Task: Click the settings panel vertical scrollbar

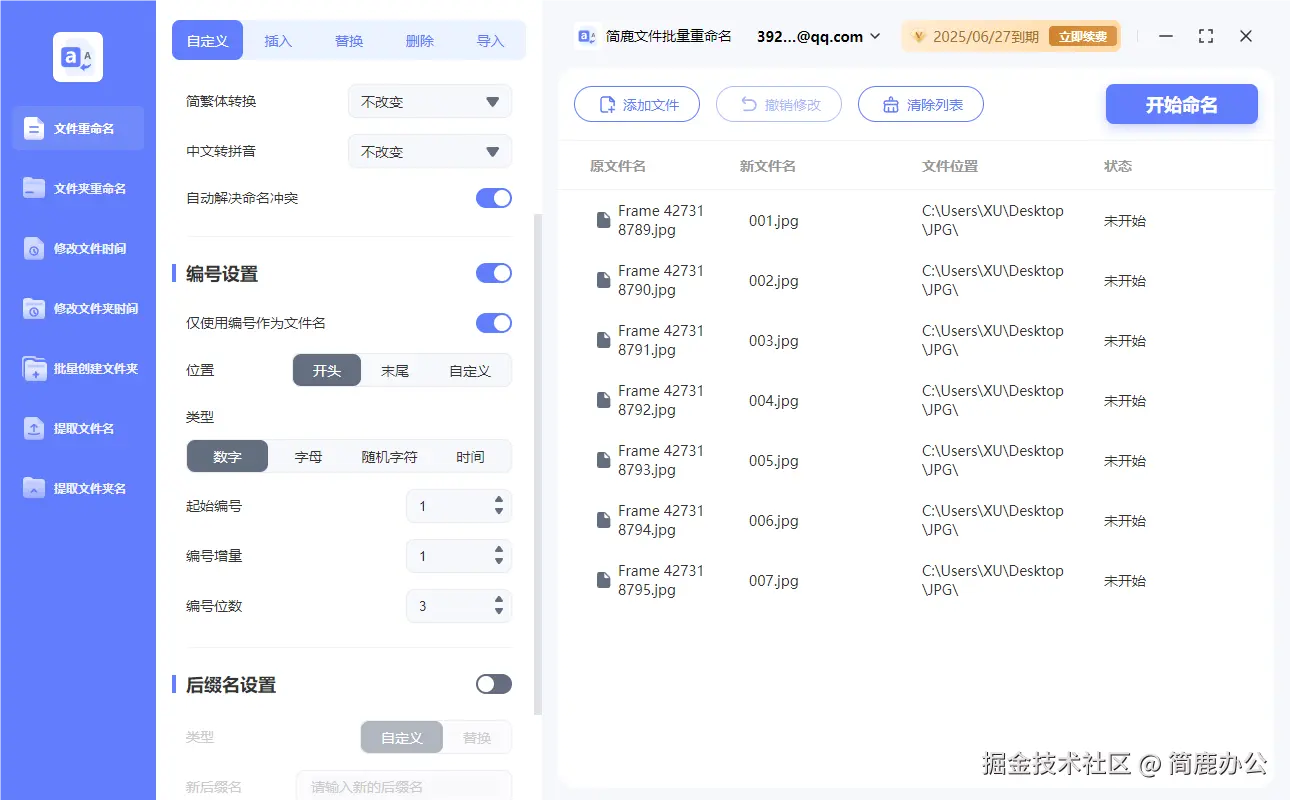Action: click(538, 463)
